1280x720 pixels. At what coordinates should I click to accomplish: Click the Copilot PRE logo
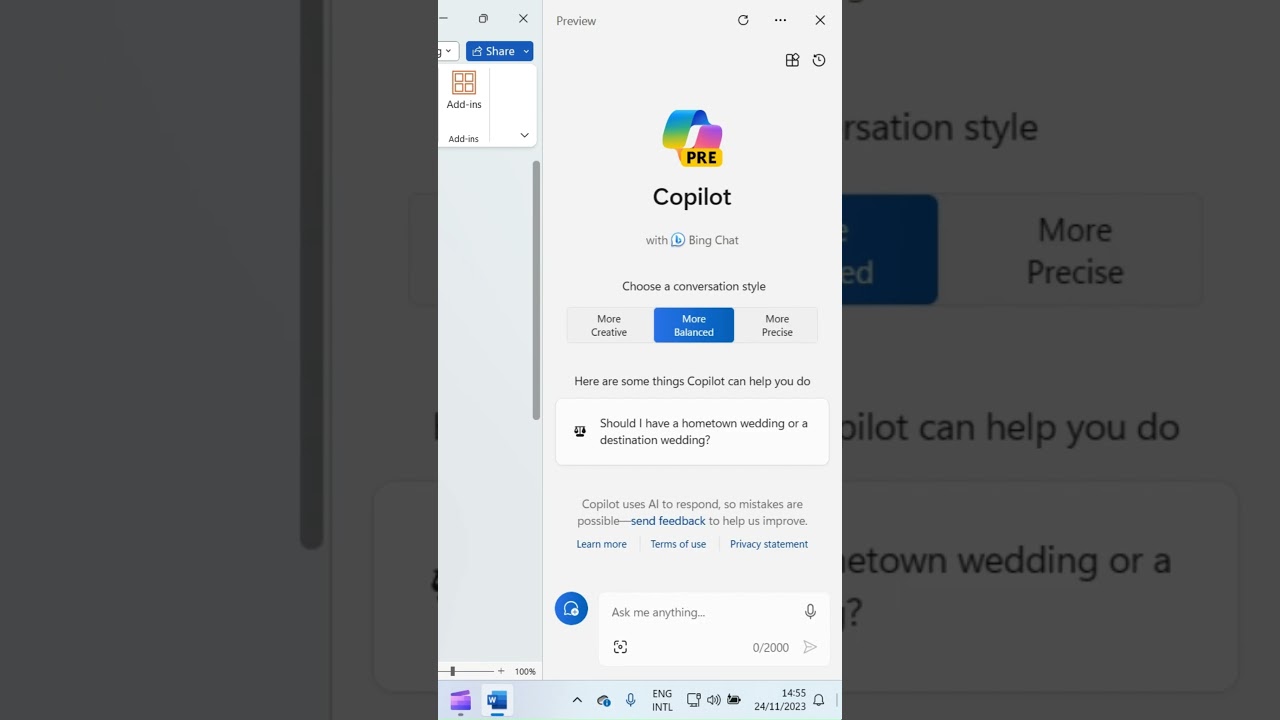pos(692,138)
